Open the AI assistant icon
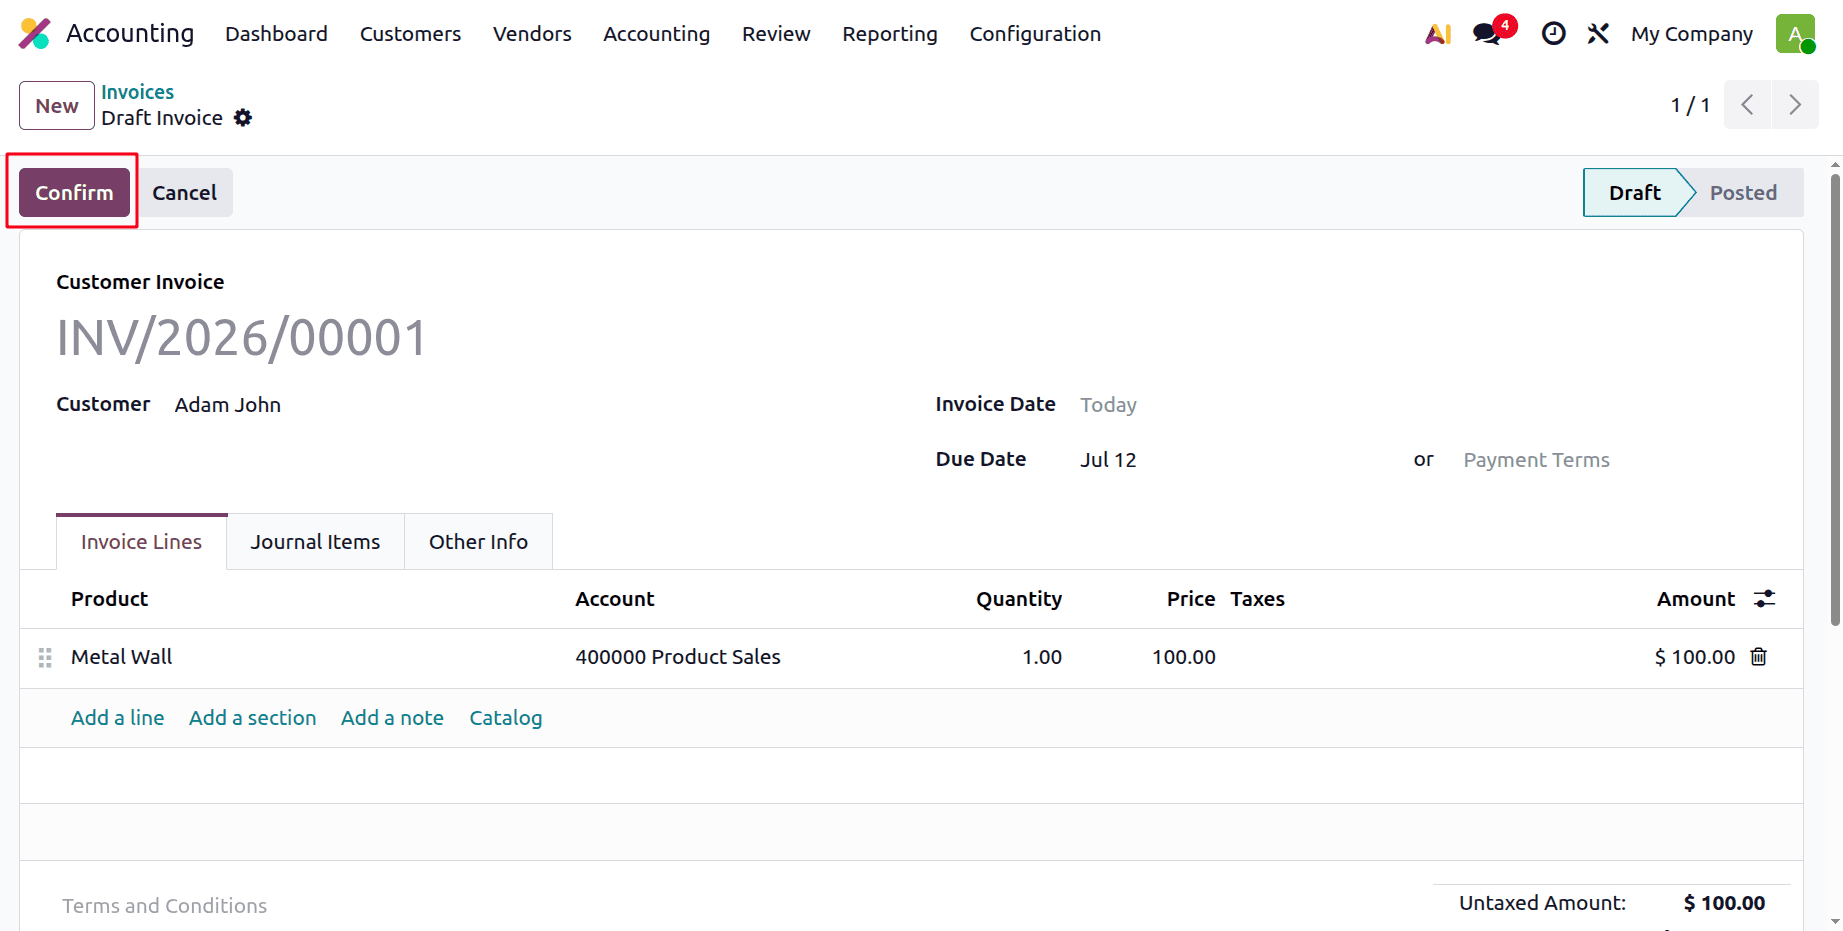The width and height of the screenshot is (1843, 931). pyautogui.click(x=1438, y=34)
